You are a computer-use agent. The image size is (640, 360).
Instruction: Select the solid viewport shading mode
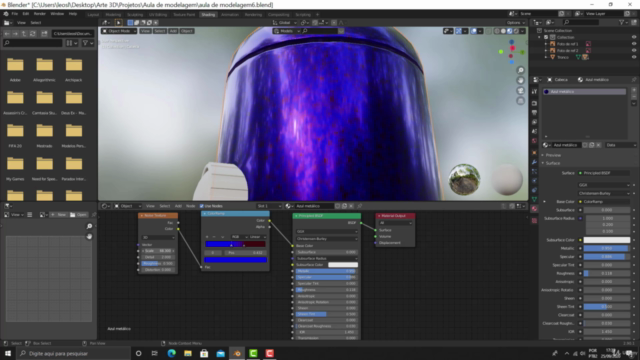(503, 31)
